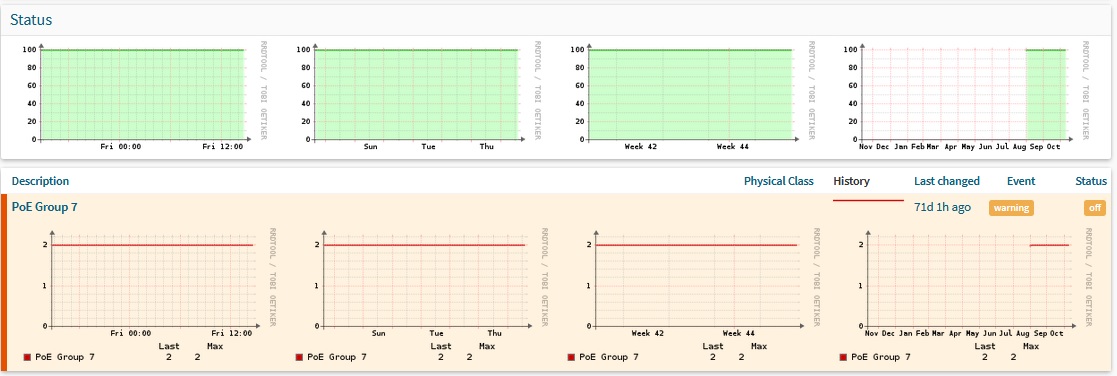
Task: Click the Description column header
Action: [41, 181]
